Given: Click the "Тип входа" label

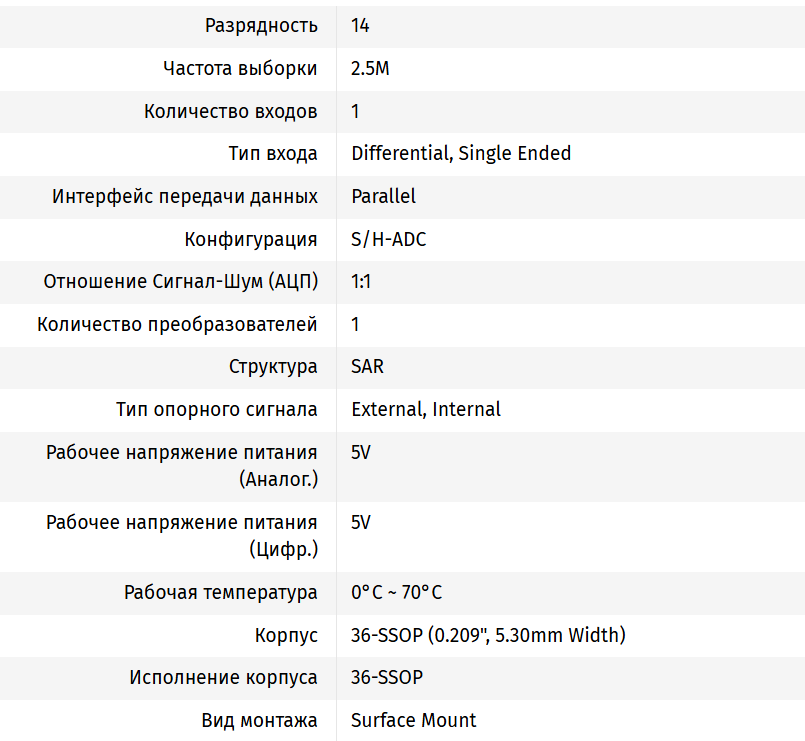Looking at the screenshot, I should tap(273, 154).
